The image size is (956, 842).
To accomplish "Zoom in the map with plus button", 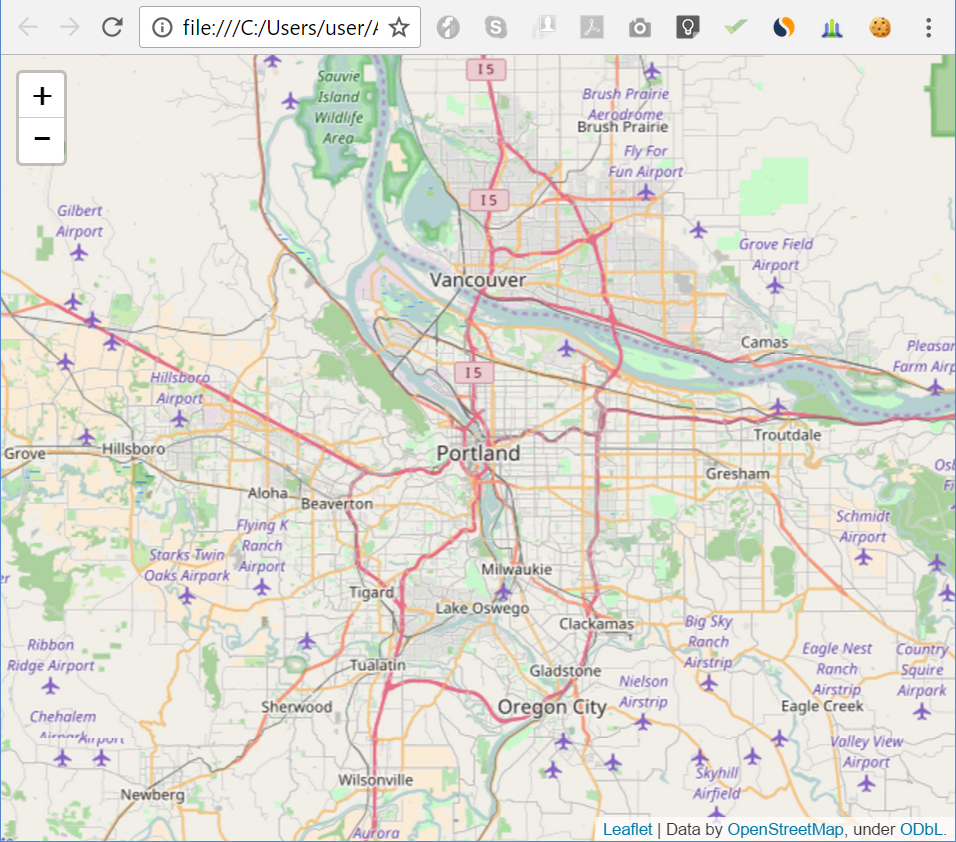I will click(41, 96).
